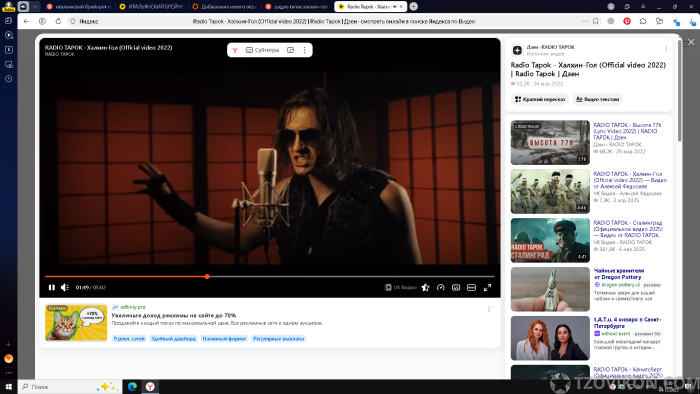Click the taskbar Поиск search box
This screenshot has height=394, width=700.
70,386
